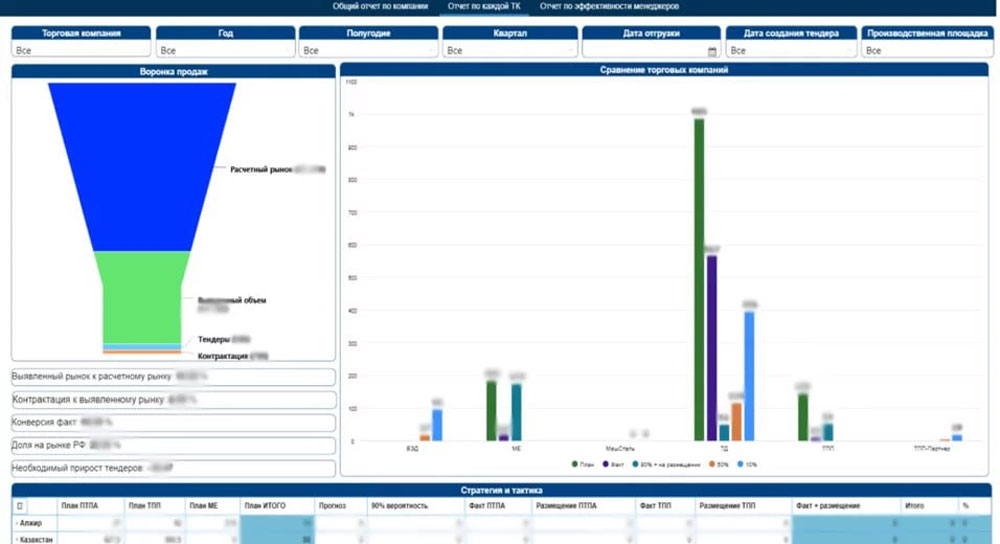Click dark purple Факт legend marker

(605, 464)
